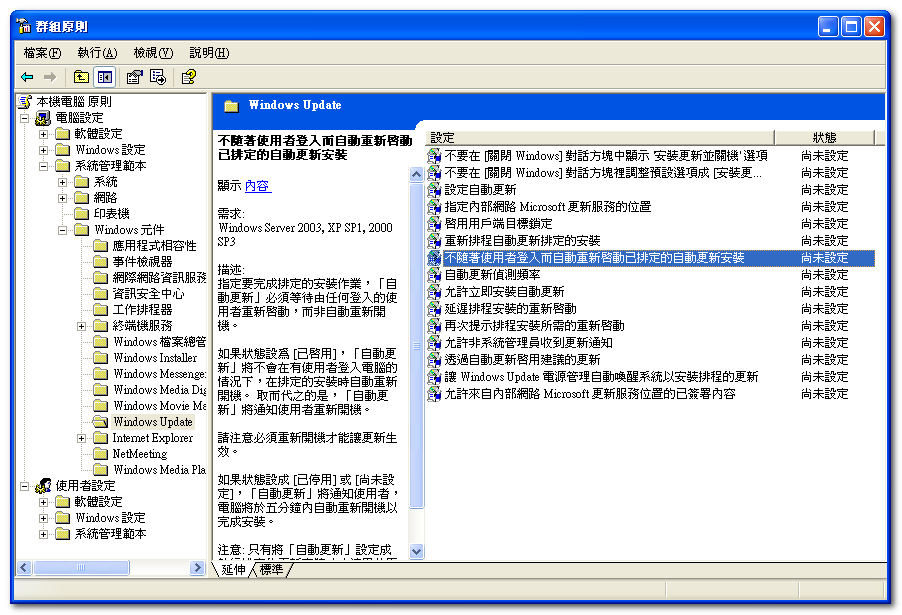
Task: Click the 本機電腦 原則 root node icon
Action: coord(25,102)
